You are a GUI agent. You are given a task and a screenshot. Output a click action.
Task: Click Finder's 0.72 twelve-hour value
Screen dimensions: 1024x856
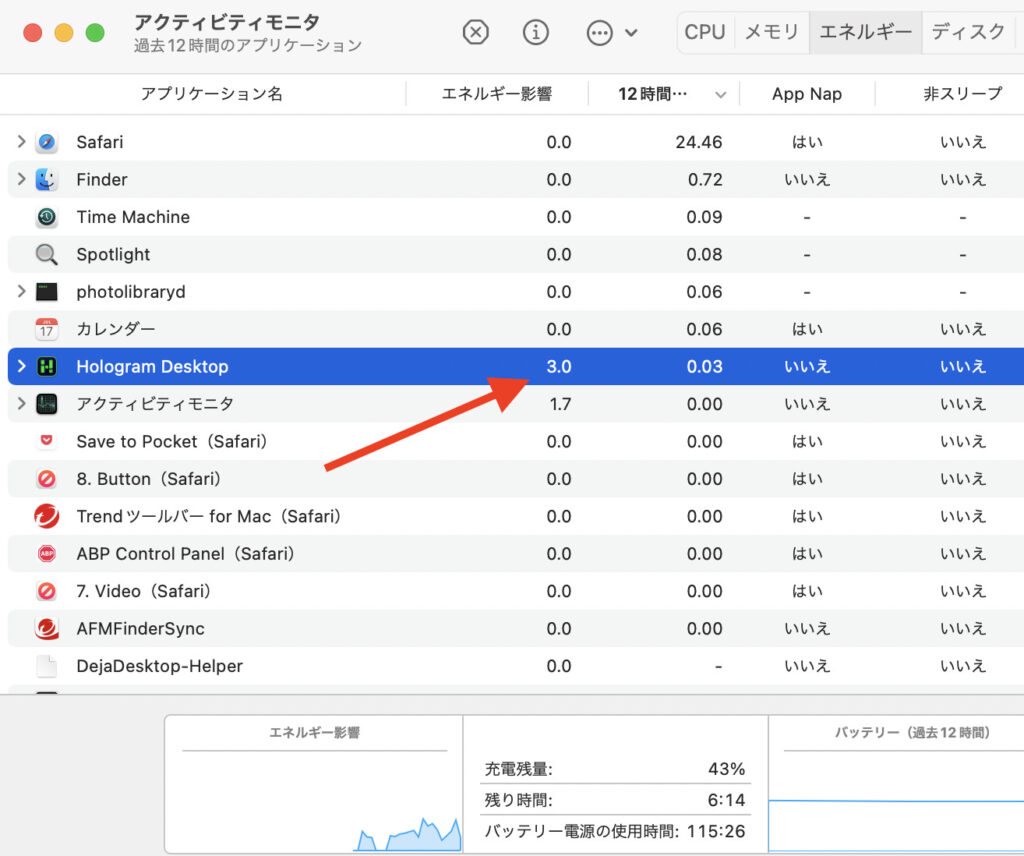705,179
